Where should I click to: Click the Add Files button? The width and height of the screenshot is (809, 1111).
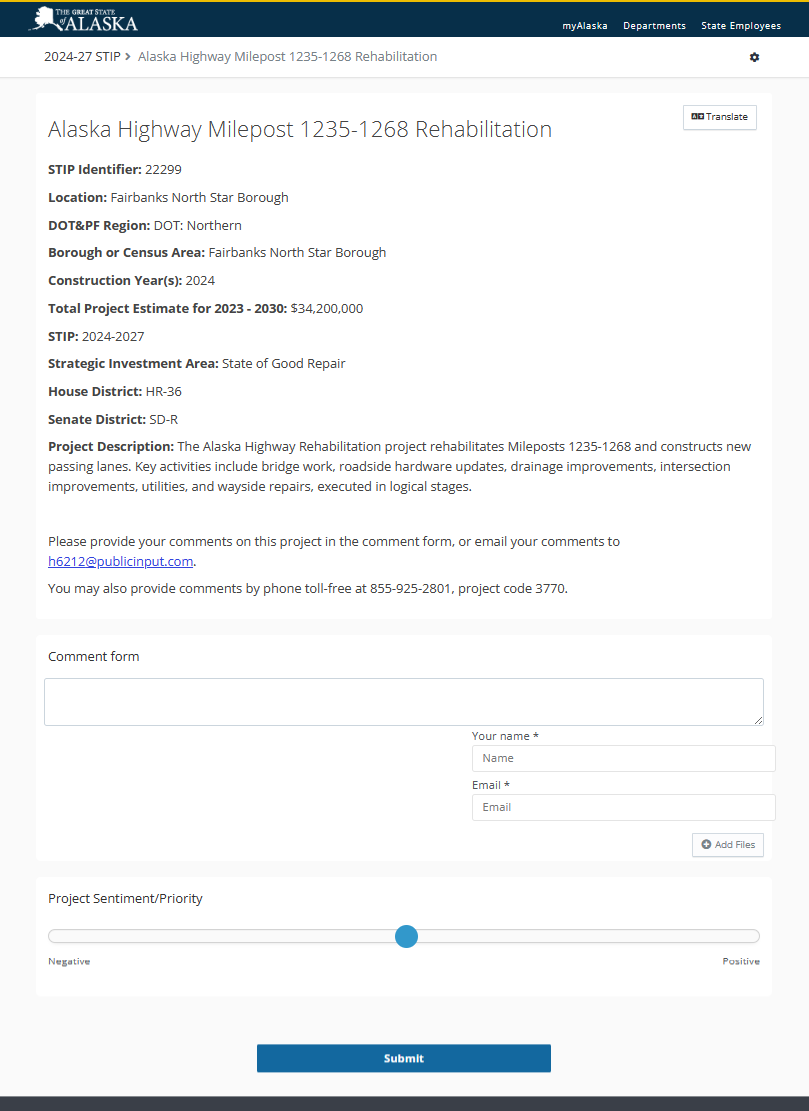click(x=728, y=845)
